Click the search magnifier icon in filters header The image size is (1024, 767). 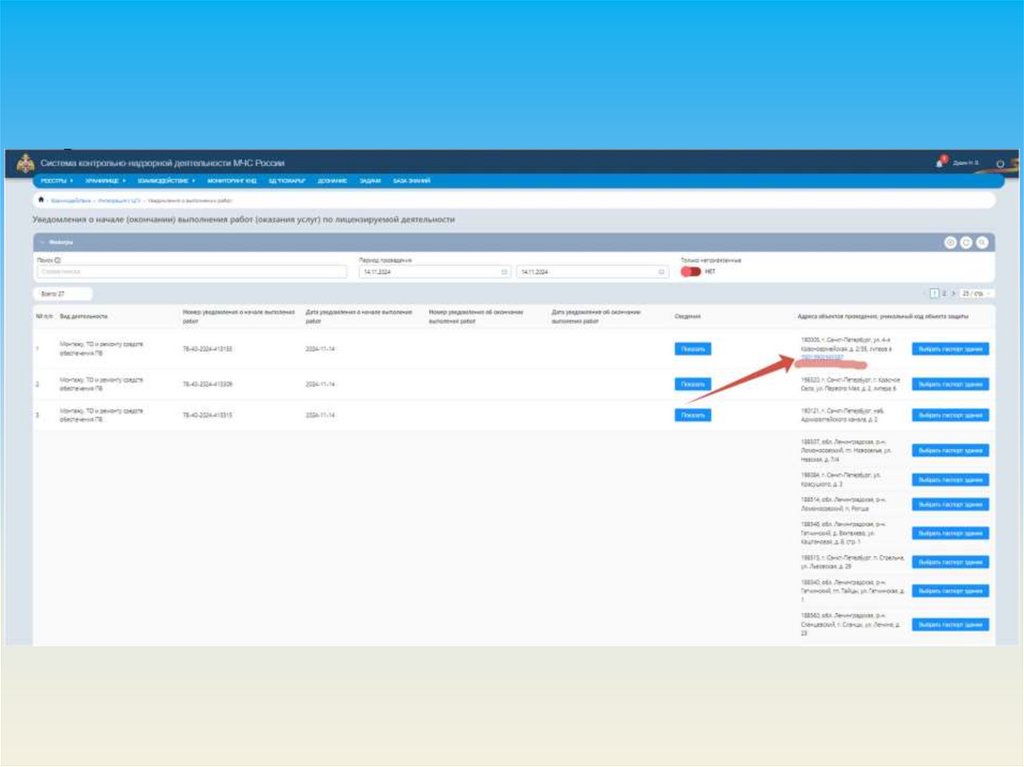coord(982,242)
